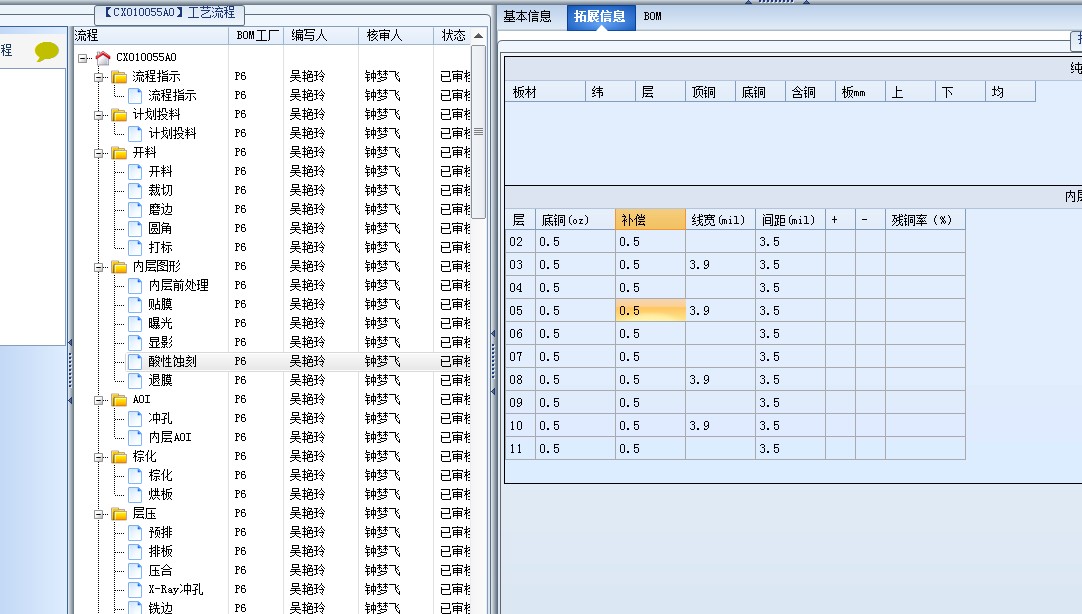This screenshot has height=614, width=1082.
Task: Collapse the 棕化 folder node
Action: [x=99, y=457]
